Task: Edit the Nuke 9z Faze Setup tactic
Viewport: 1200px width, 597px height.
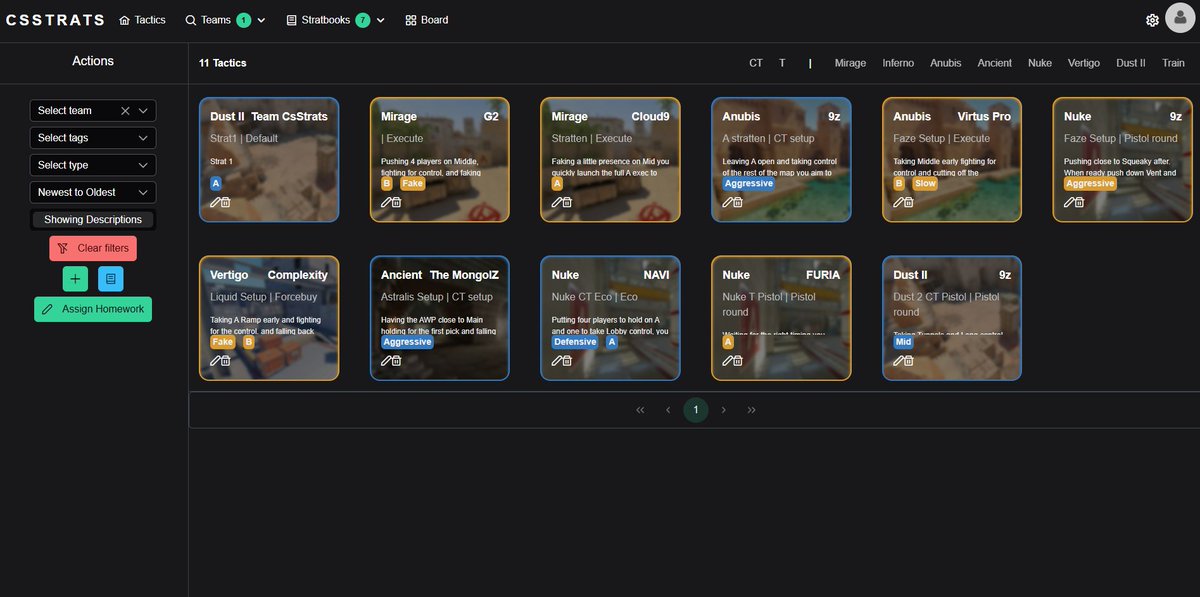Action: 1070,202
